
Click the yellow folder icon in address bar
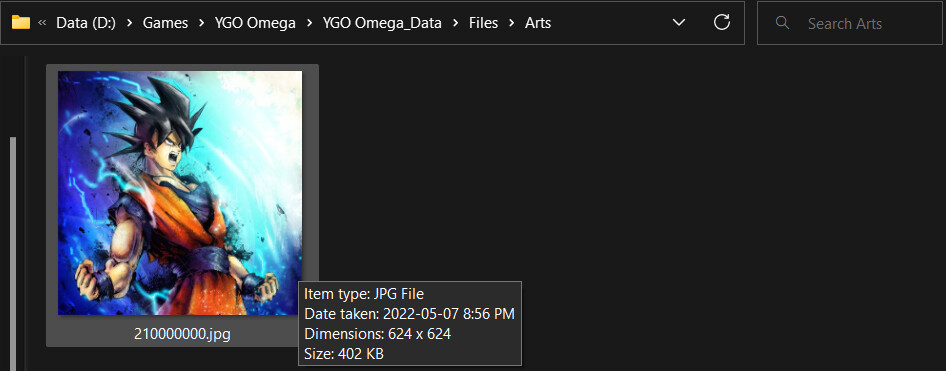pyautogui.click(x=21, y=23)
